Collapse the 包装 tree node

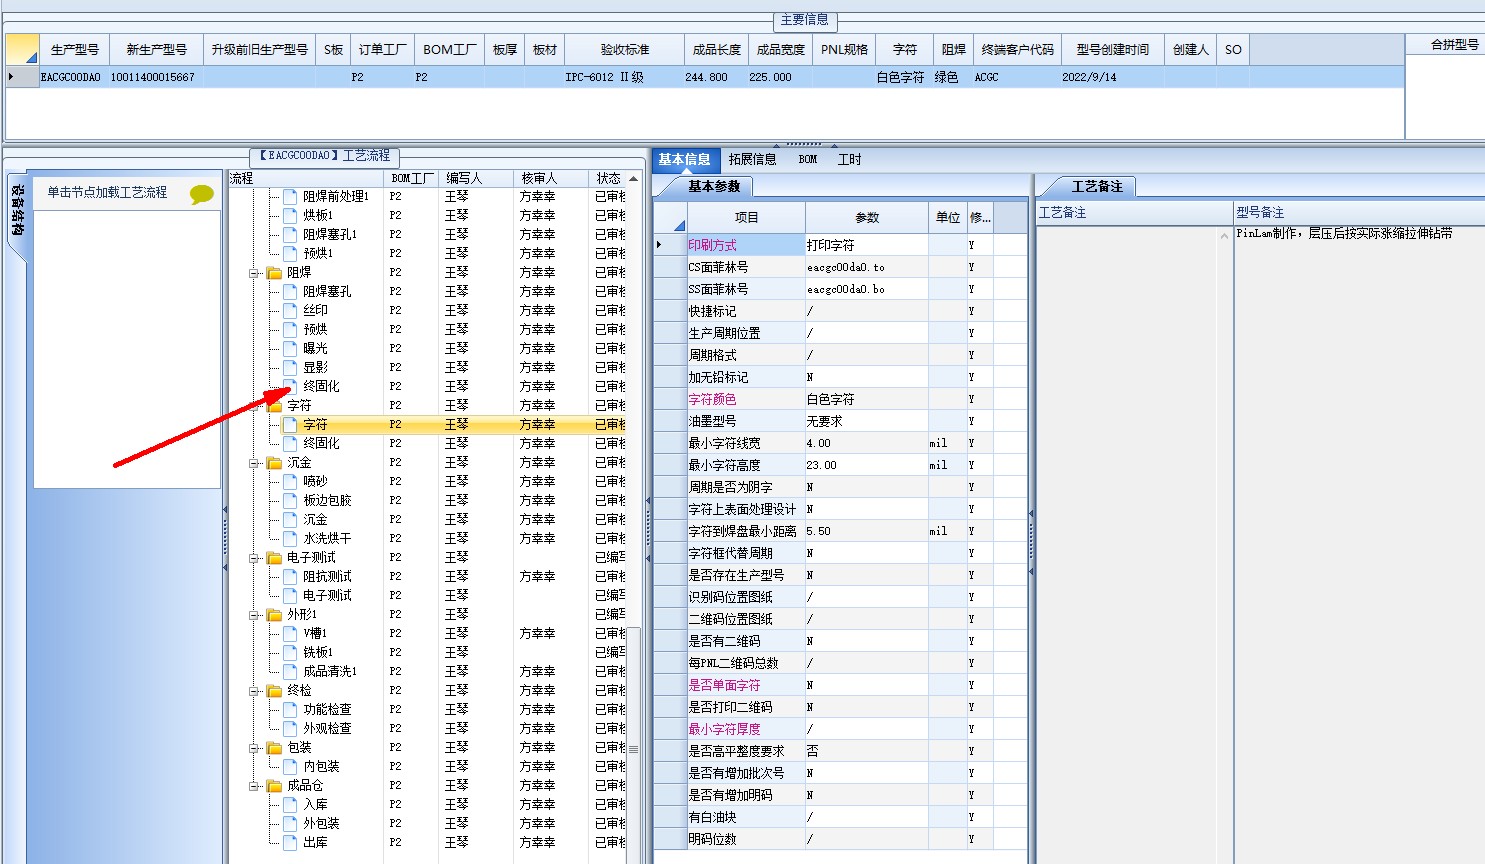254,748
